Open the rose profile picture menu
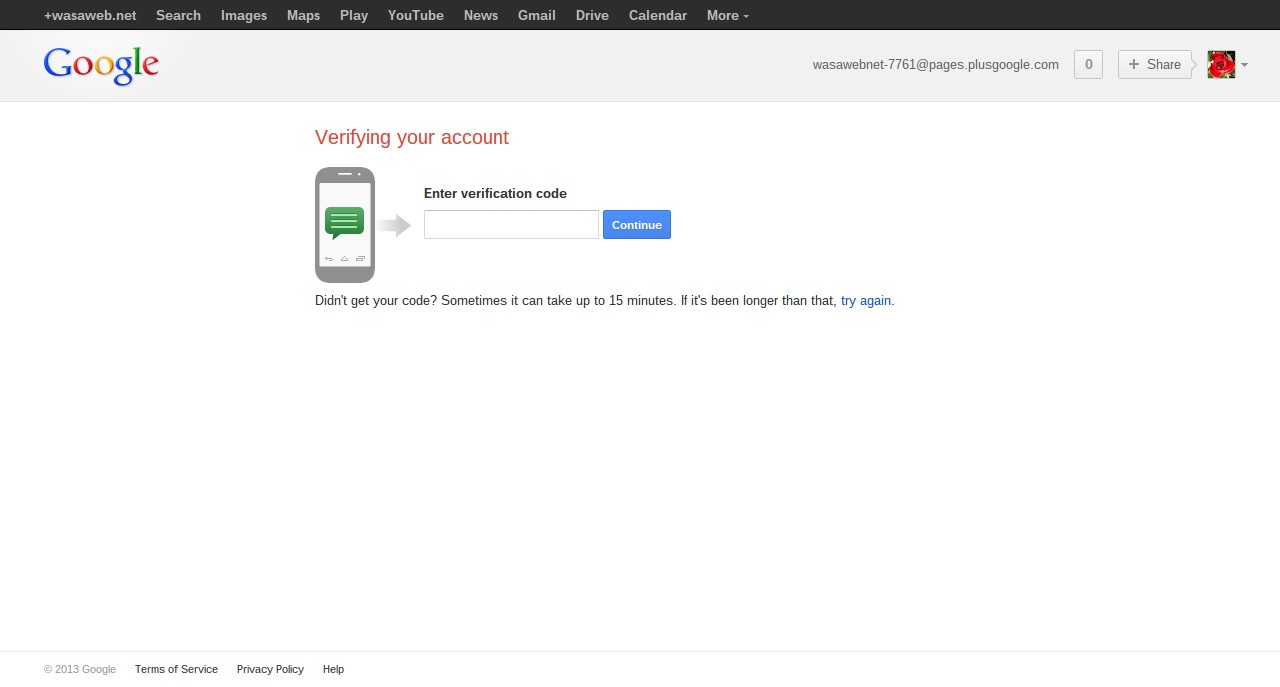Viewport: 1280px width, 687px height. pyautogui.click(x=1221, y=65)
